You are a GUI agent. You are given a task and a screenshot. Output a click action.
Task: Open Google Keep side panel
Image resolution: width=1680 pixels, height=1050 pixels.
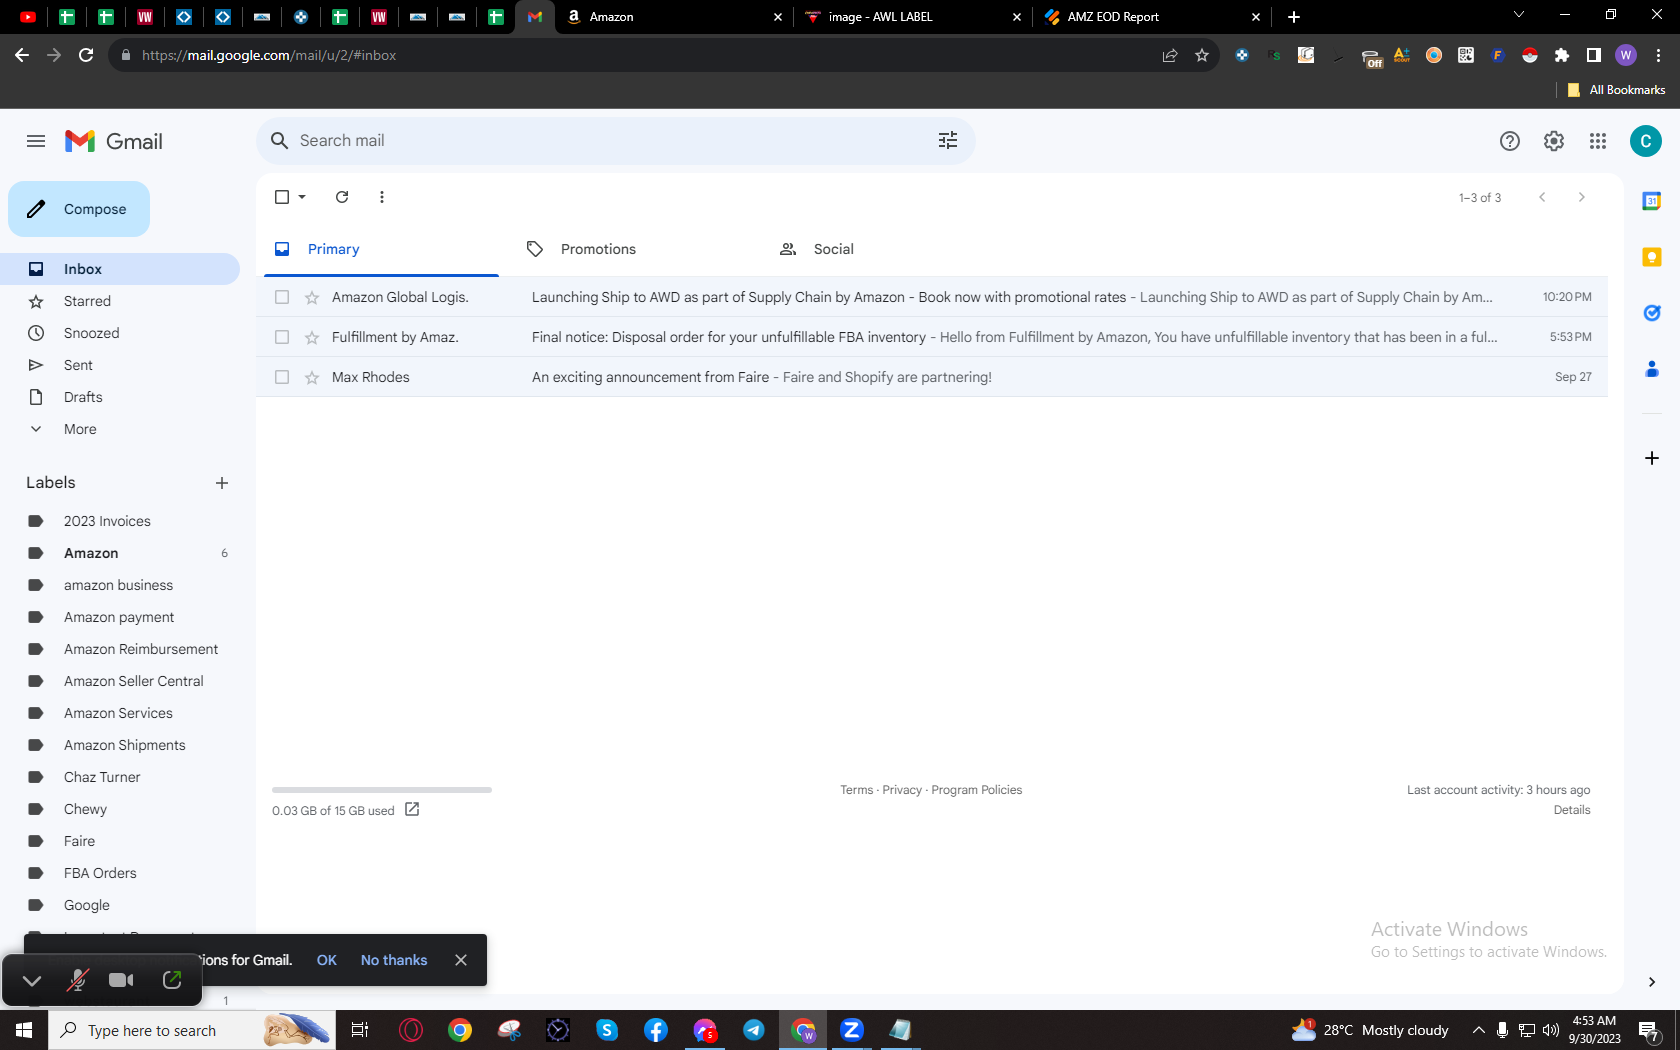click(x=1652, y=257)
